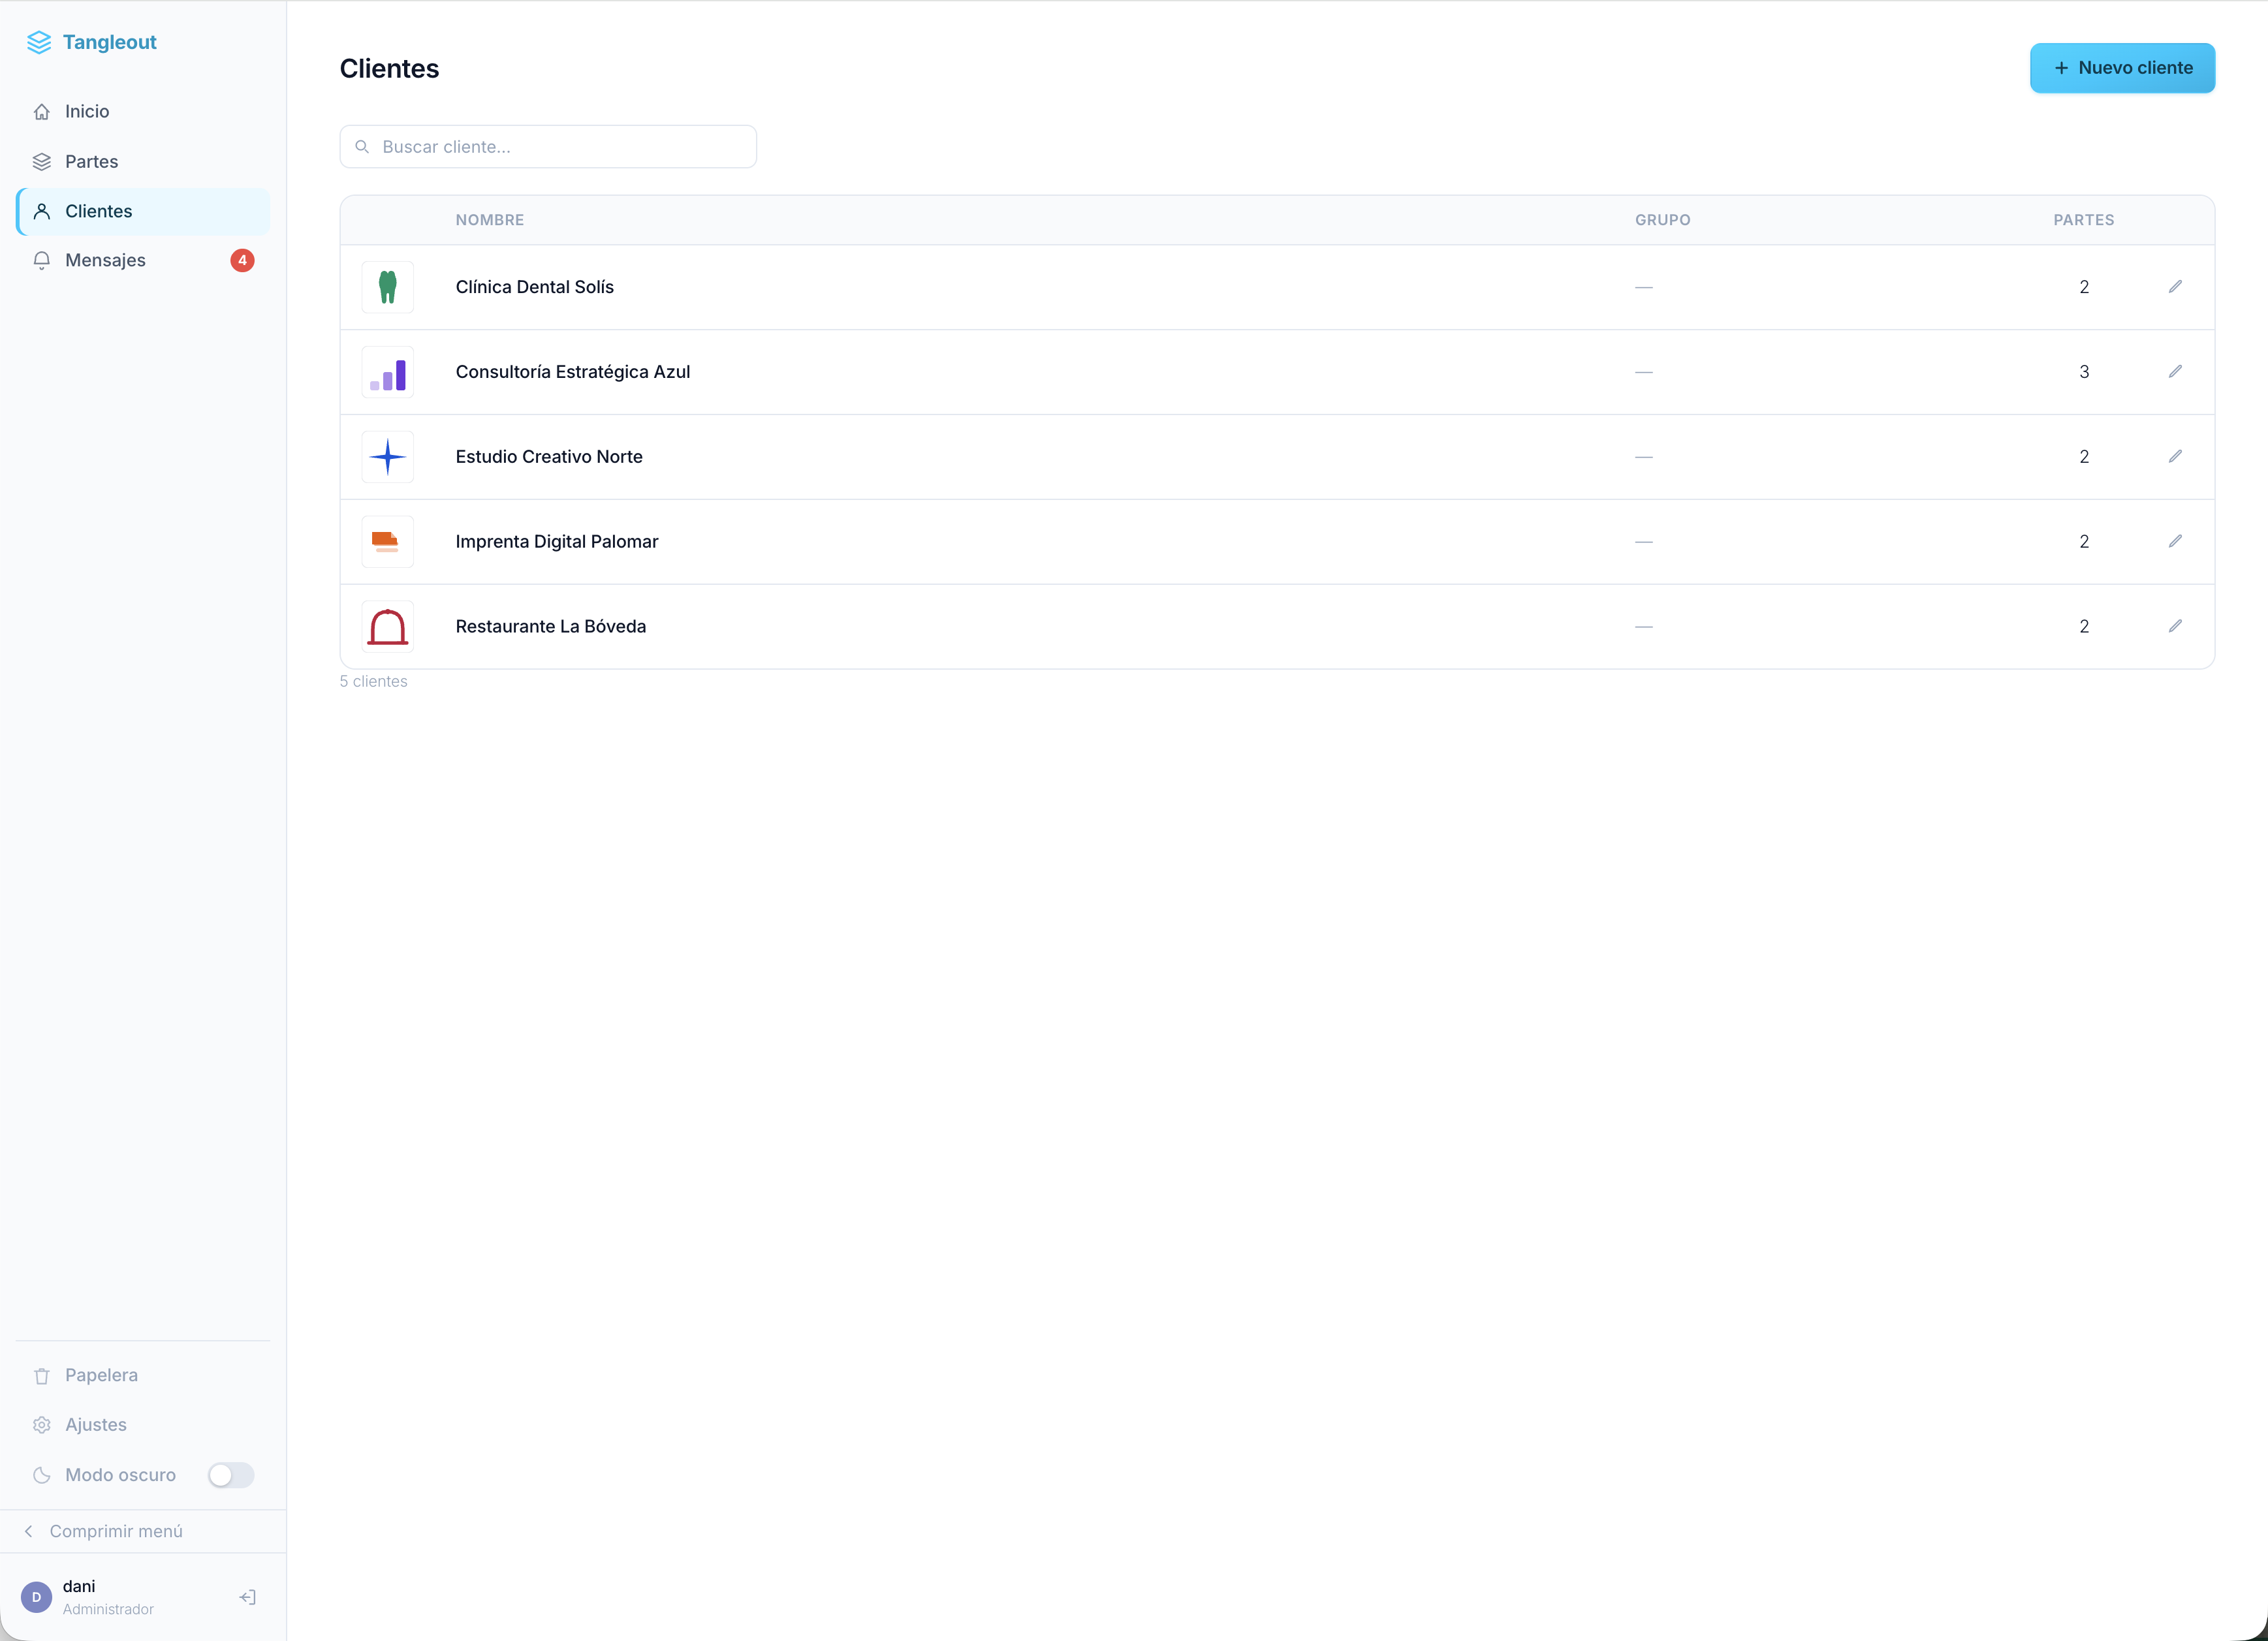Image resolution: width=2268 pixels, height=1641 pixels.
Task: Collapse sidebar with Comprimir menú
Action: pos(143,1531)
